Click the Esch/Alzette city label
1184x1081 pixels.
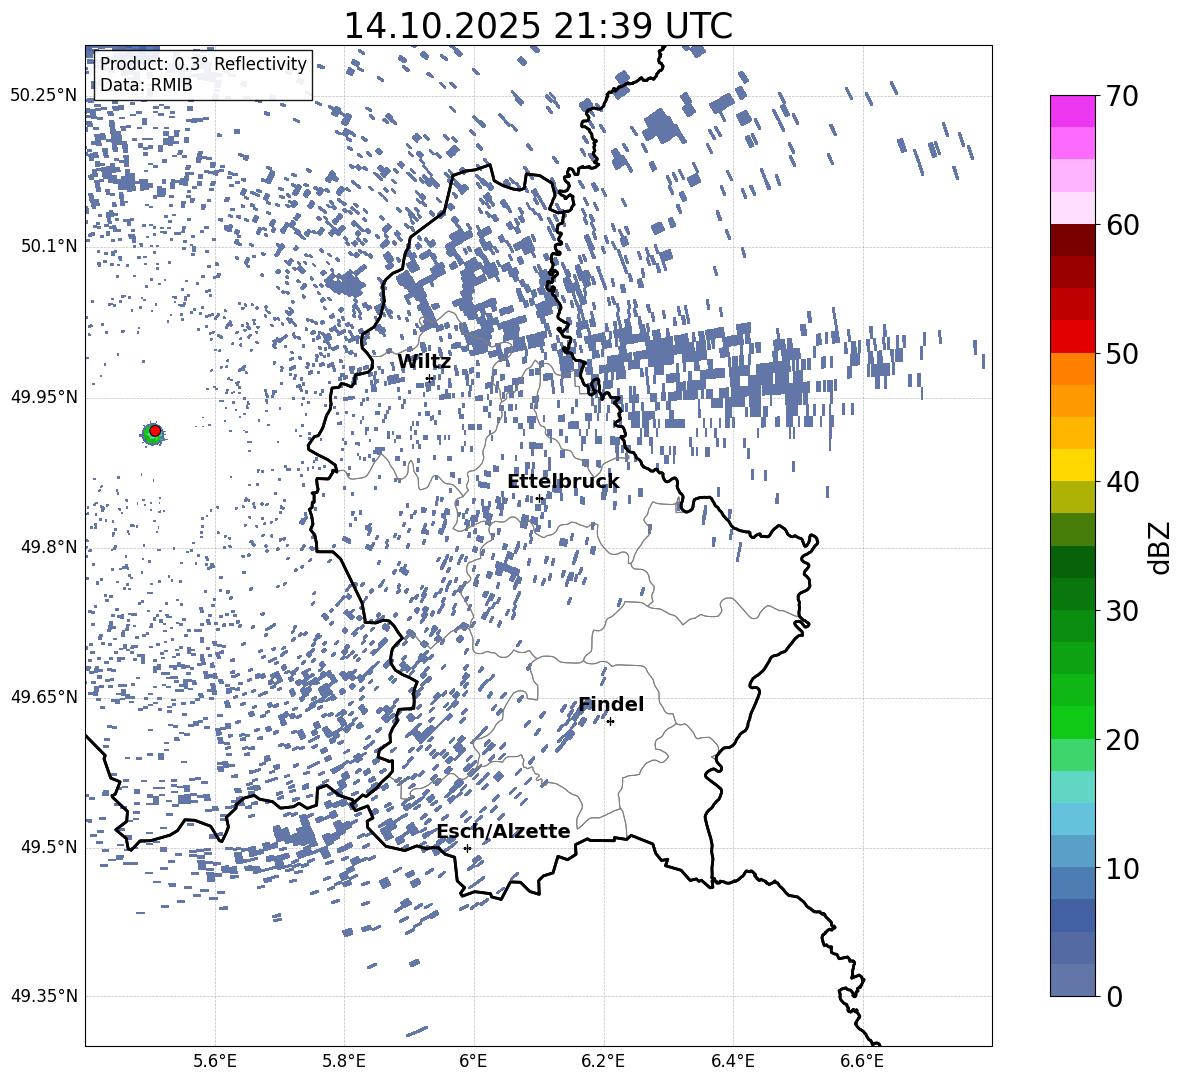(504, 831)
